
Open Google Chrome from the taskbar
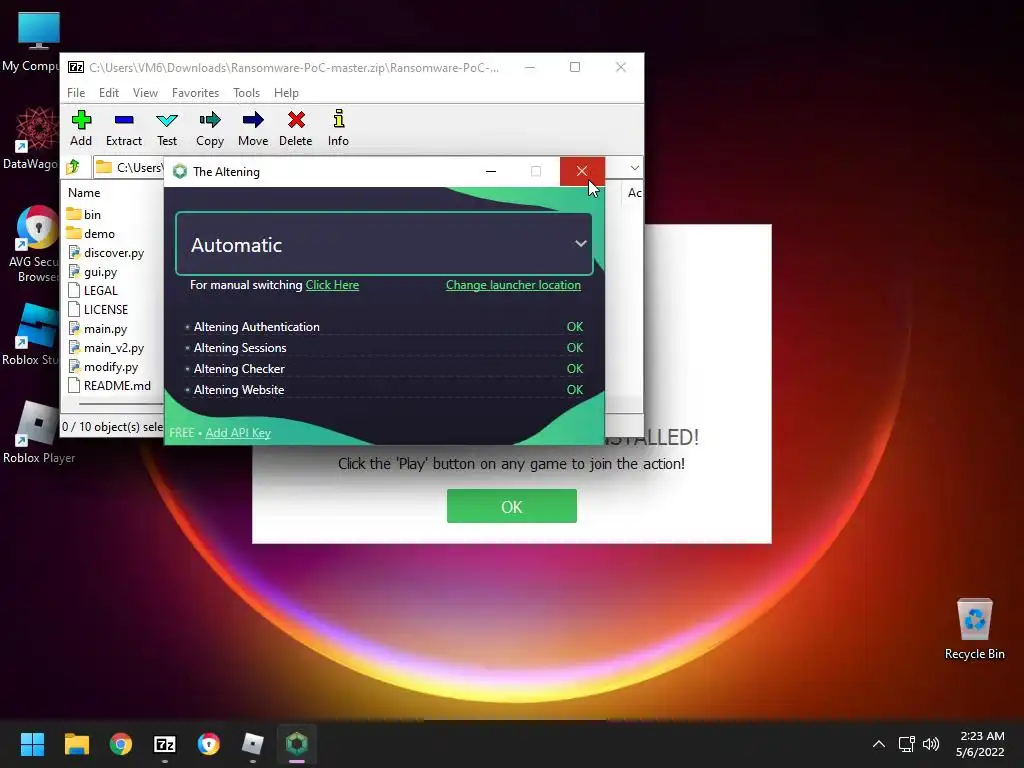[x=121, y=744]
